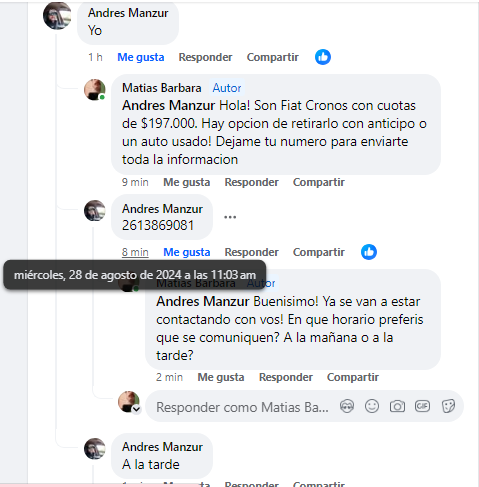Open Matias Barbara's profile from Fiat reply

162,88
